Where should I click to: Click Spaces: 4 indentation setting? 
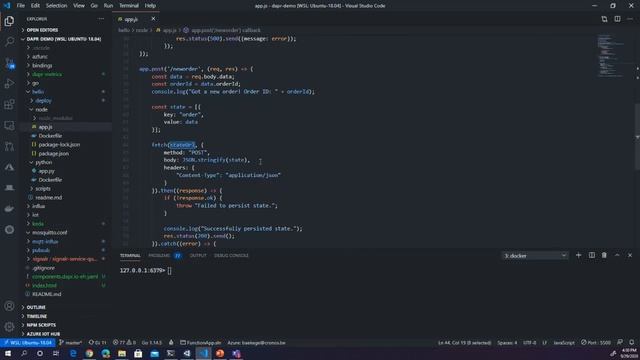coord(507,342)
